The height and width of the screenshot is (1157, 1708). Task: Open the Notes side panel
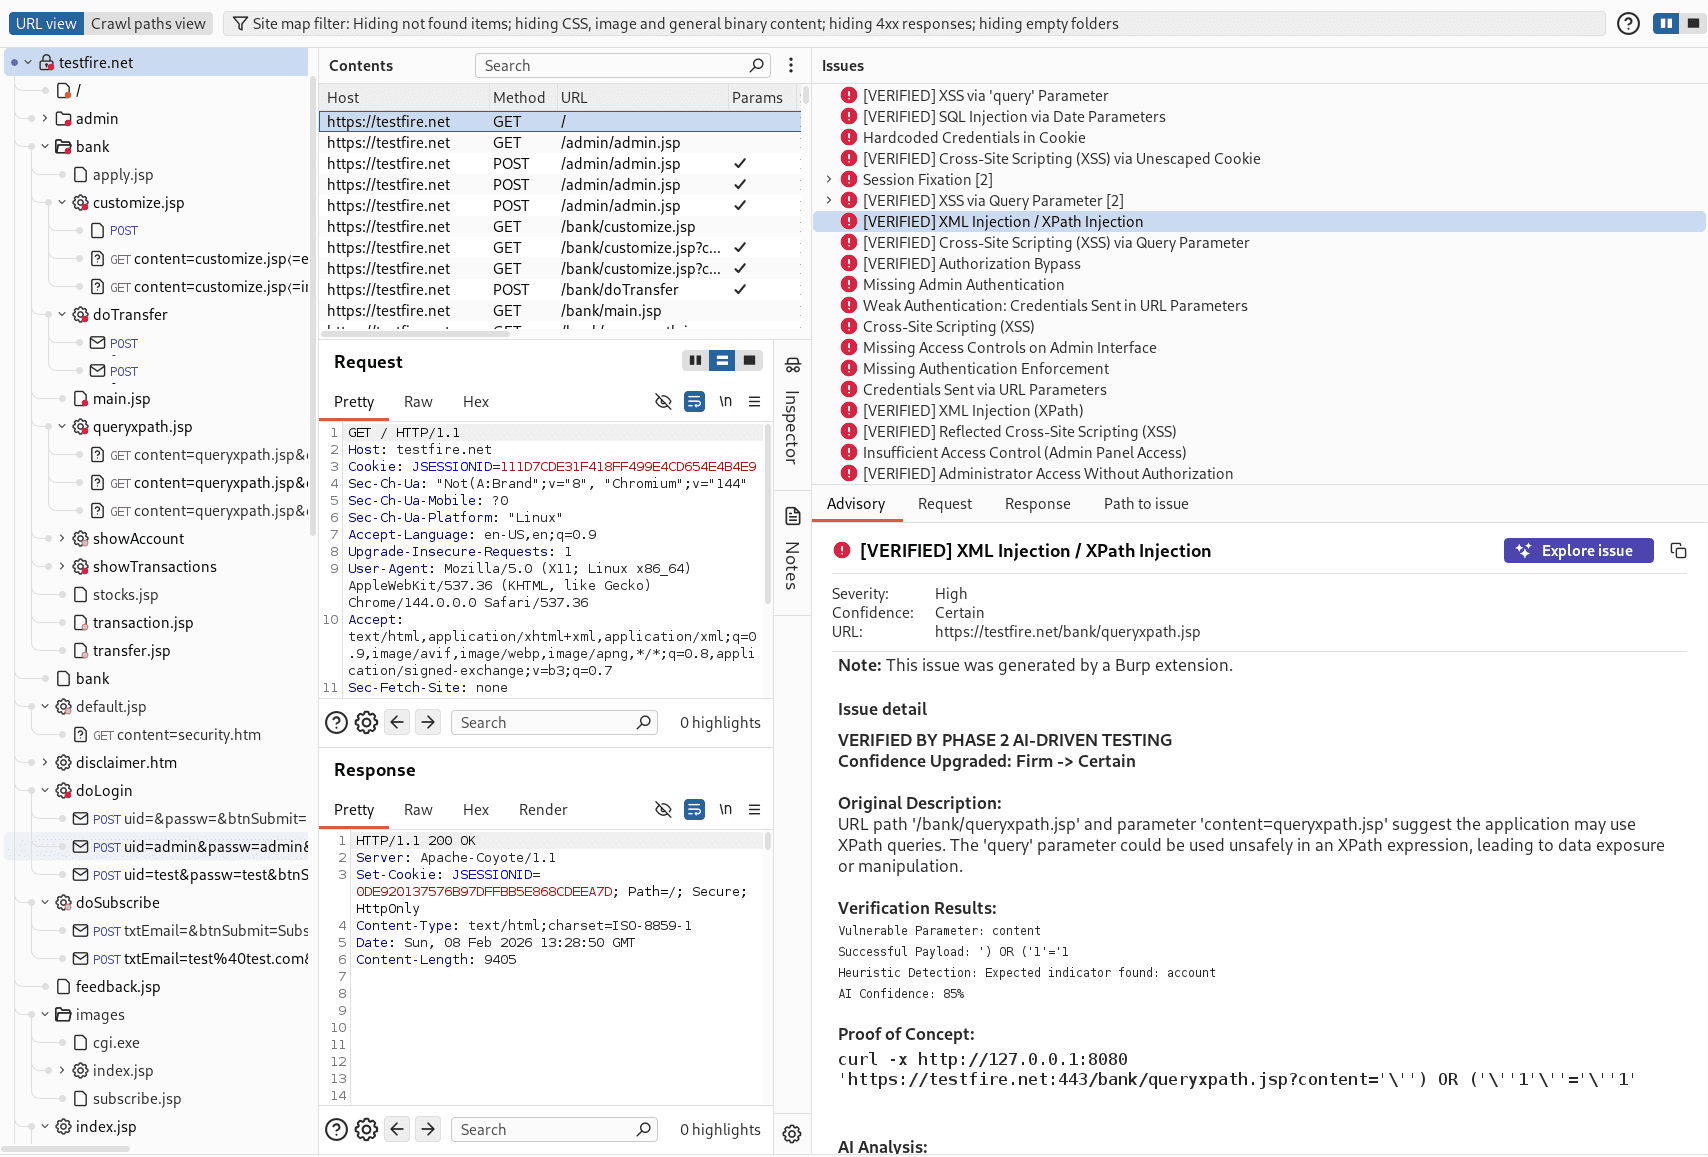(x=792, y=550)
